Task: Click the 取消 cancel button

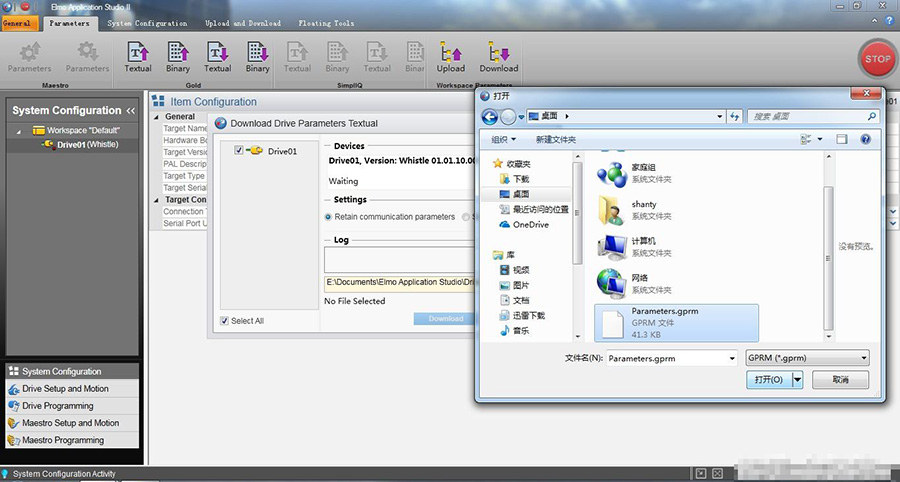Action: (x=840, y=380)
